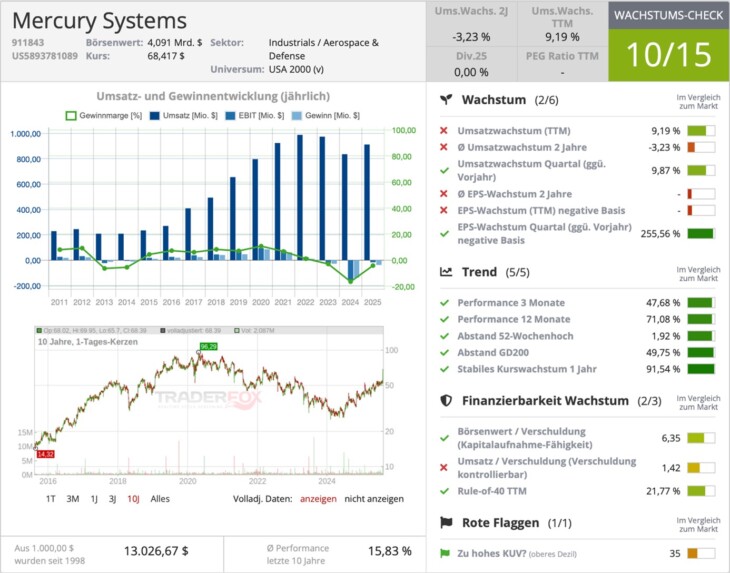This screenshot has height=573, width=730.
Task: Click the 255,56 % EPS growth value
Action: tap(660, 233)
